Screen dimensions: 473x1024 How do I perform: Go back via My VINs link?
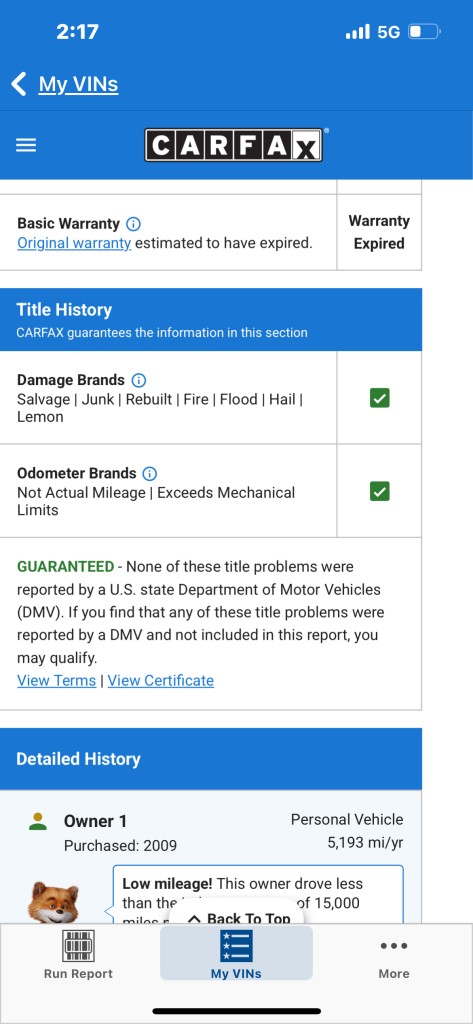[x=78, y=84]
